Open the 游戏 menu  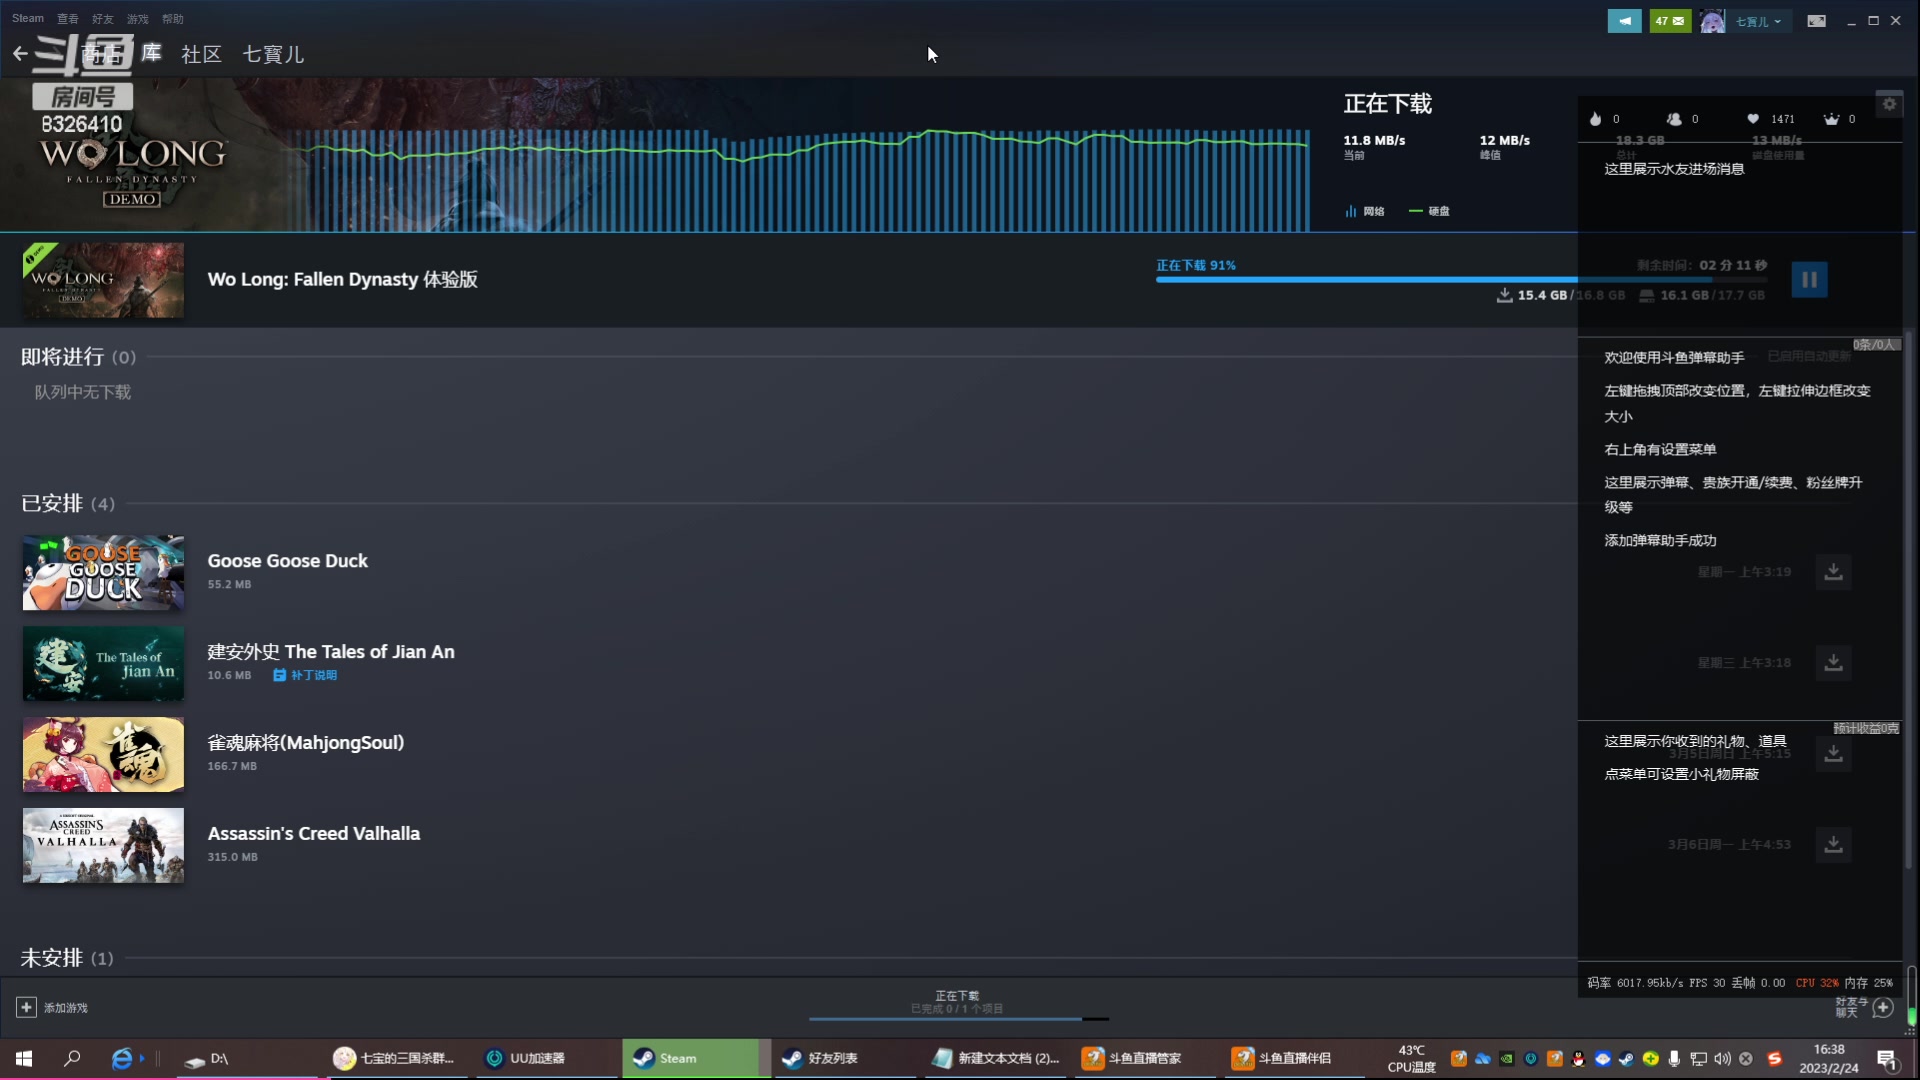coord(138,18)
